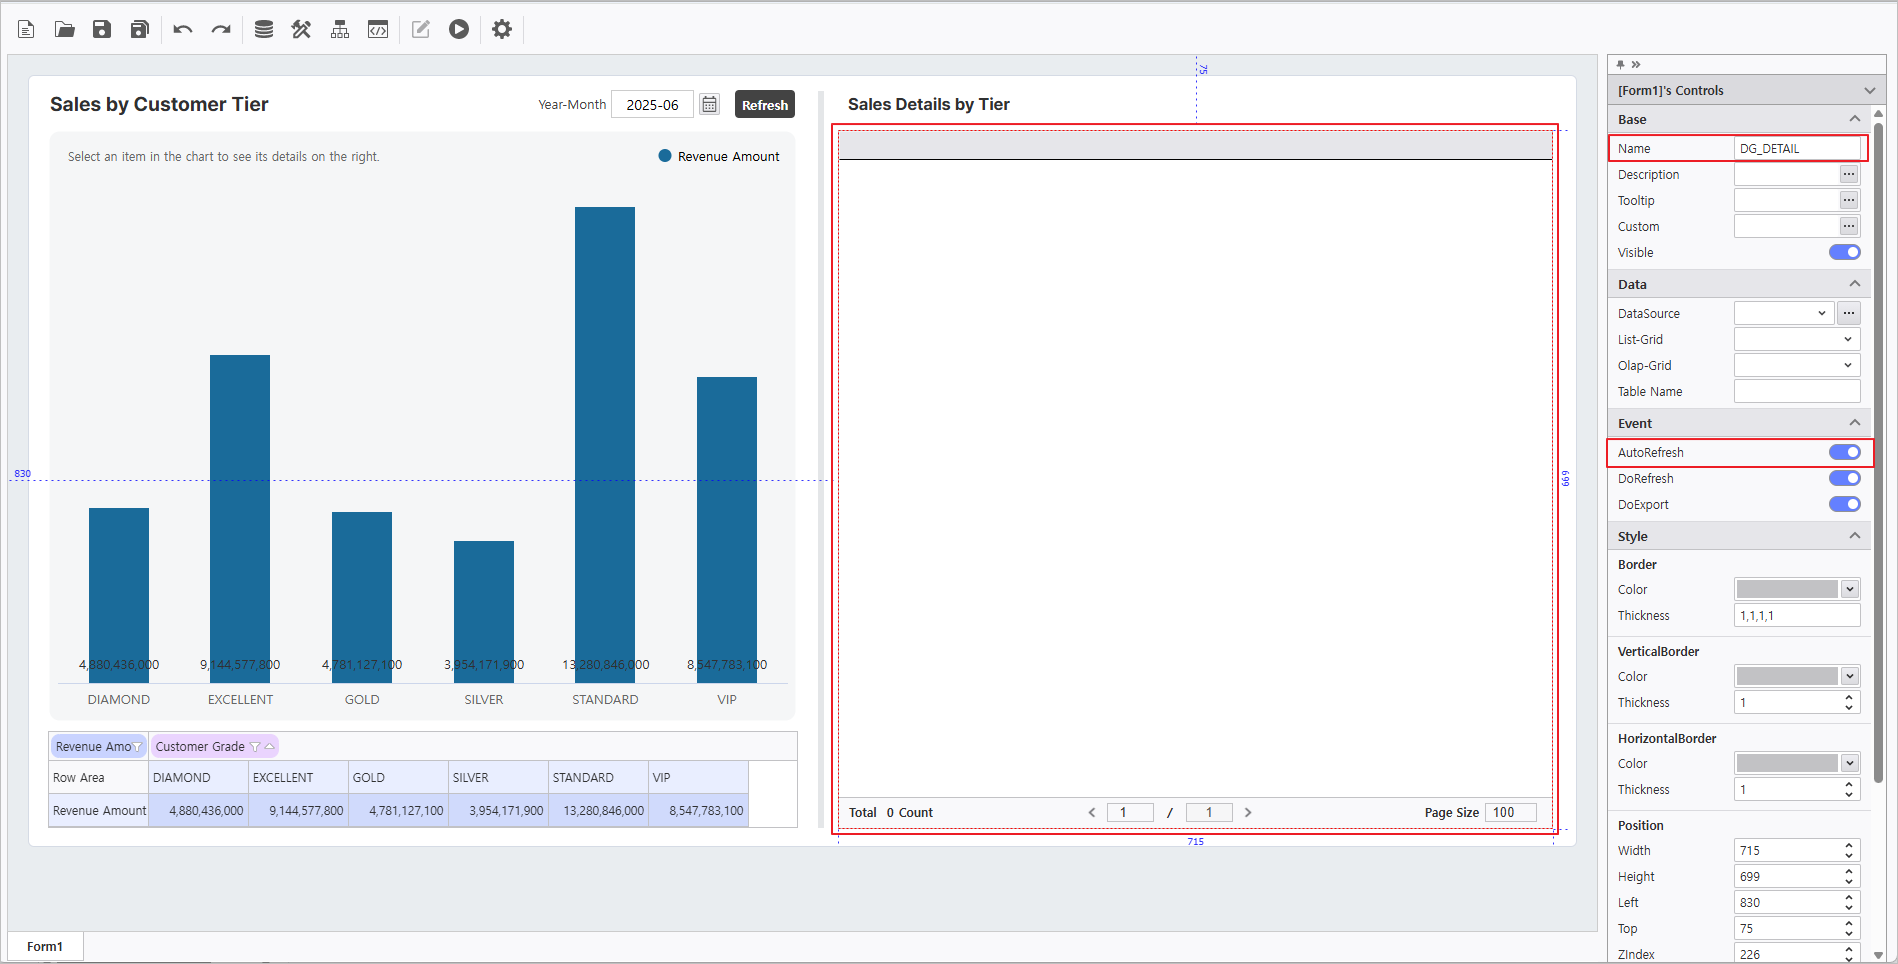The image size is (1898, 964).
Task: Turn off the Visible switch
Action: coord(1844,252)
